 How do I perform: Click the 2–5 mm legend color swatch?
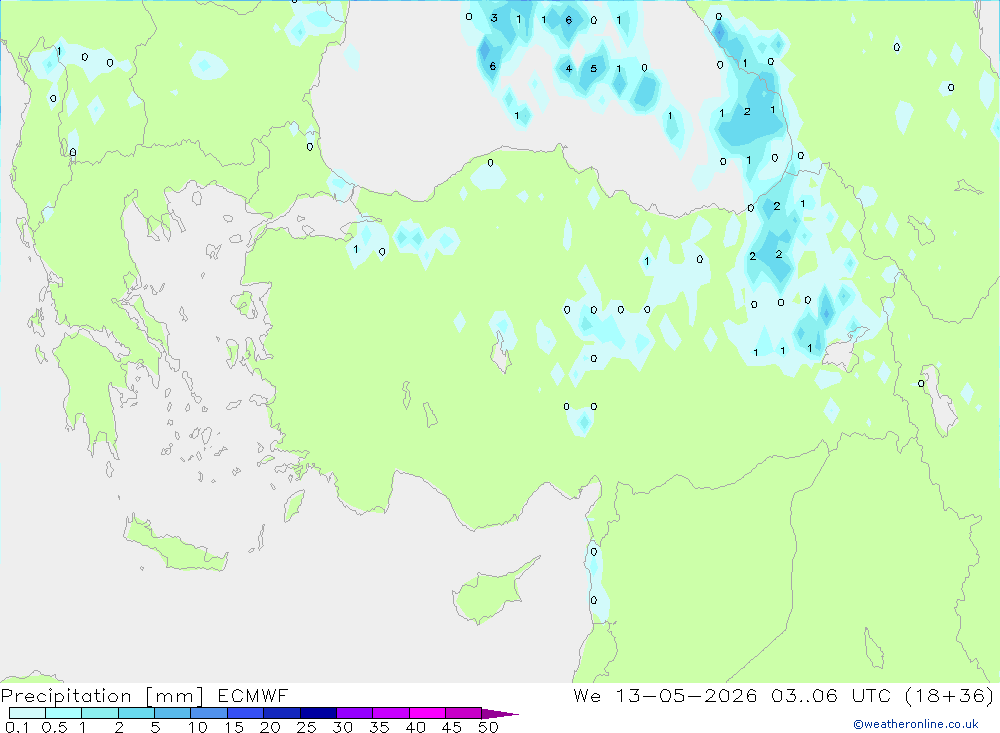[136, 713]
